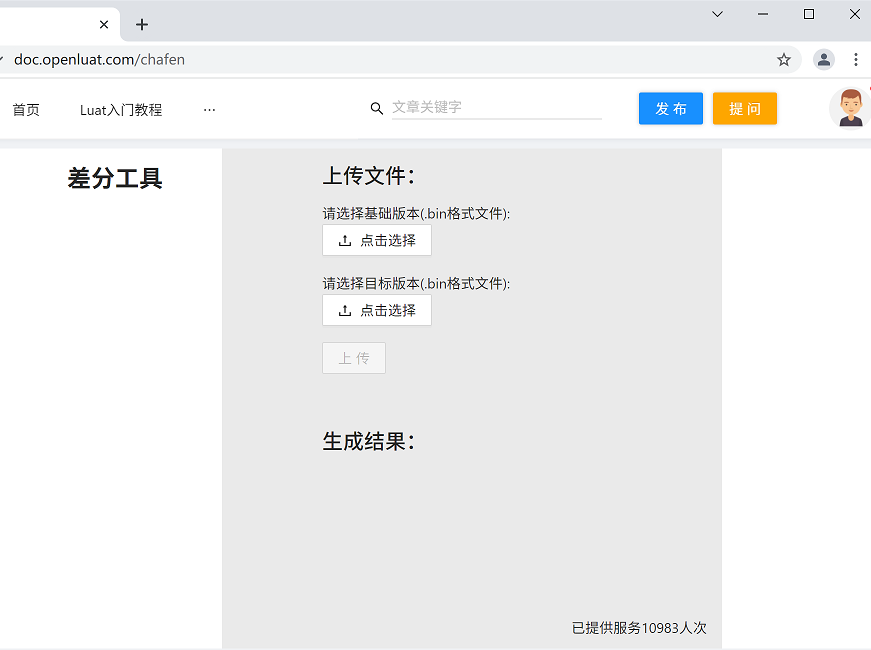Image resolution: width=871 pixels, height=650 pixels.
Task: Open the browser three-dot menu
Action: point(856,60)
